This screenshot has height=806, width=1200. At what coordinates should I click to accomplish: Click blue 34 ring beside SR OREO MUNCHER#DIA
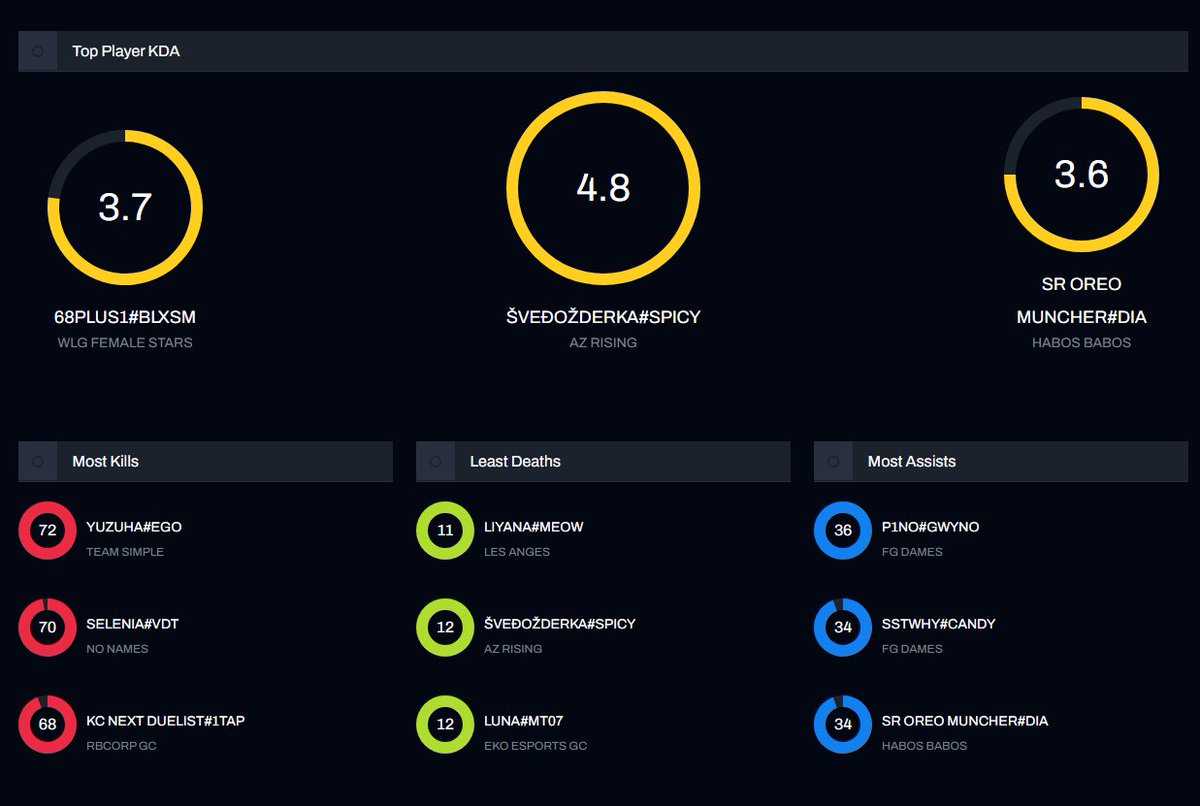click(x=843, y=725)
